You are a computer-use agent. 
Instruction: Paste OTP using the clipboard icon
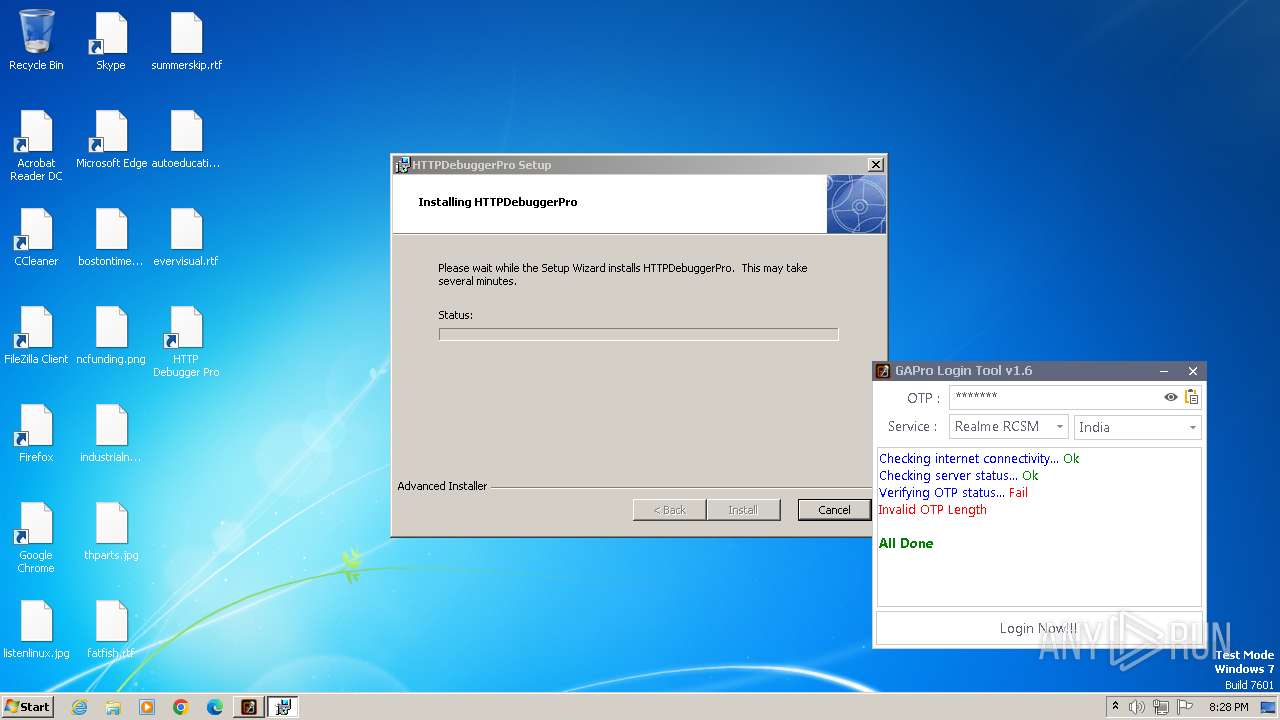[1191, 397]
